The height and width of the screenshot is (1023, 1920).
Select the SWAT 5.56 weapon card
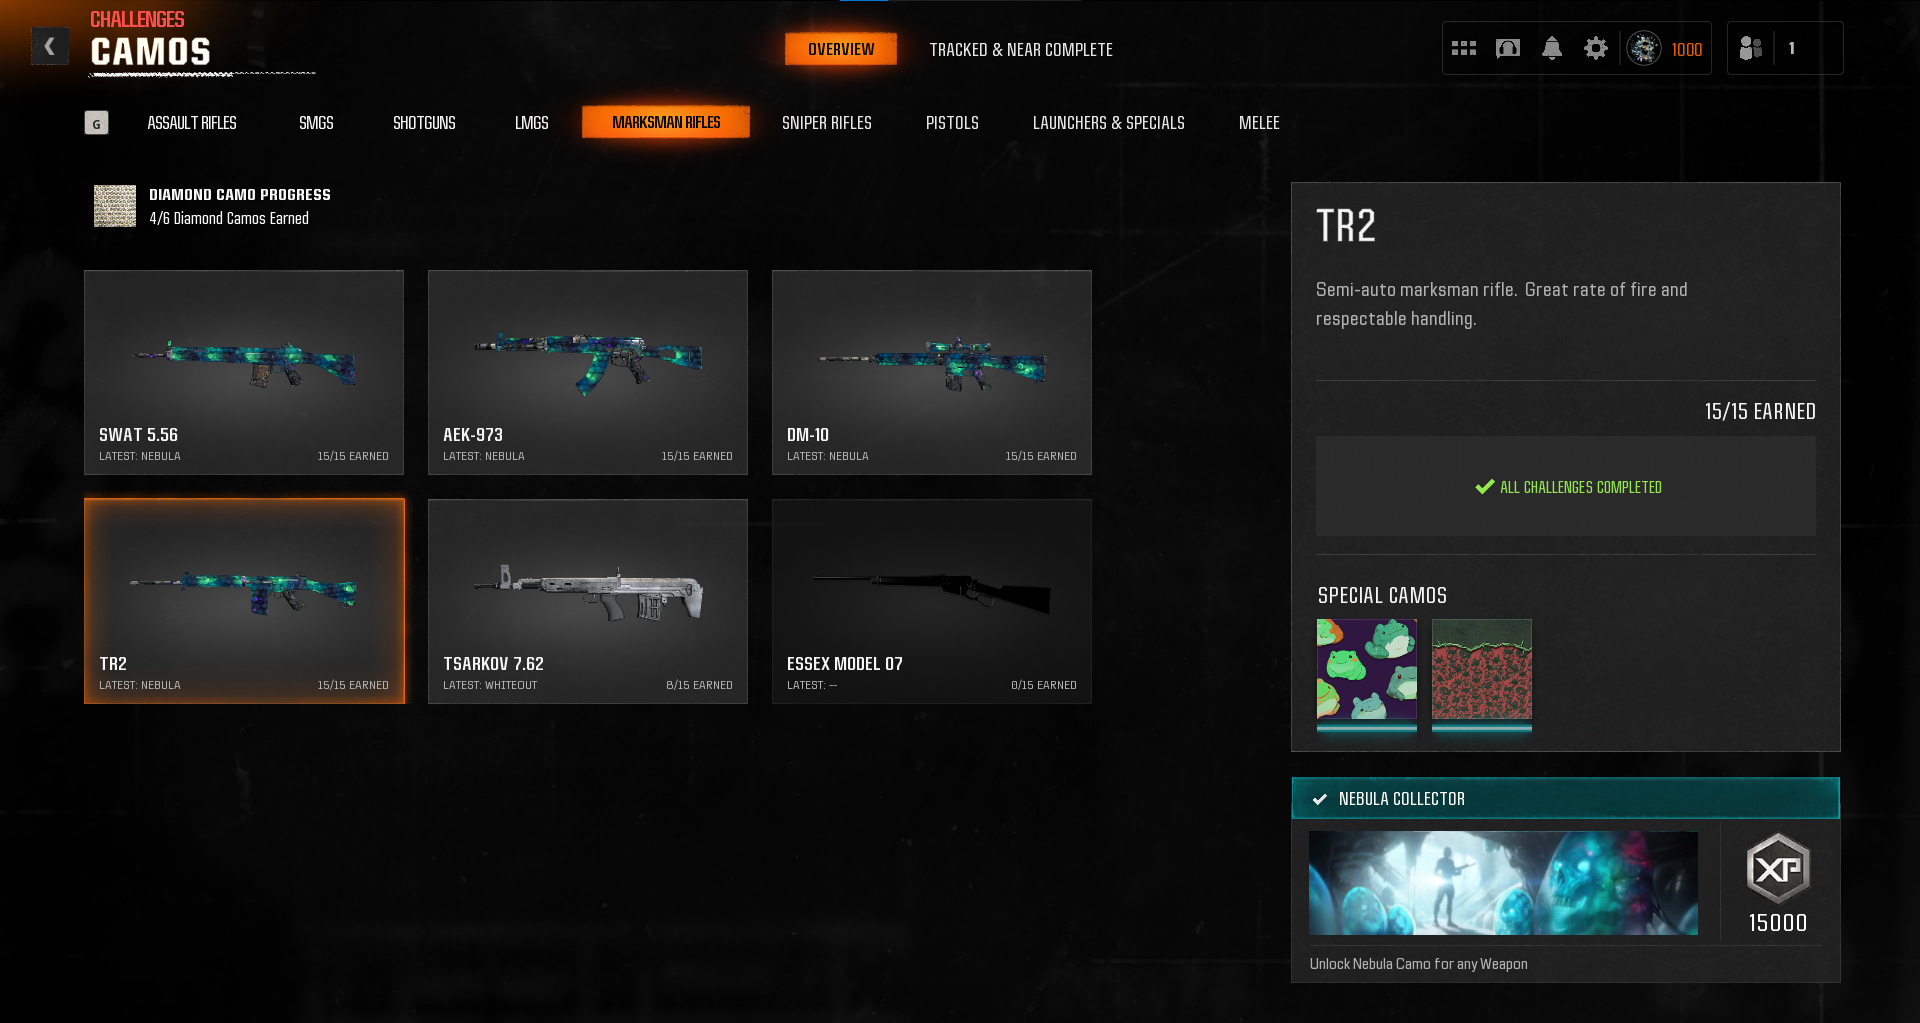(244, 372)
